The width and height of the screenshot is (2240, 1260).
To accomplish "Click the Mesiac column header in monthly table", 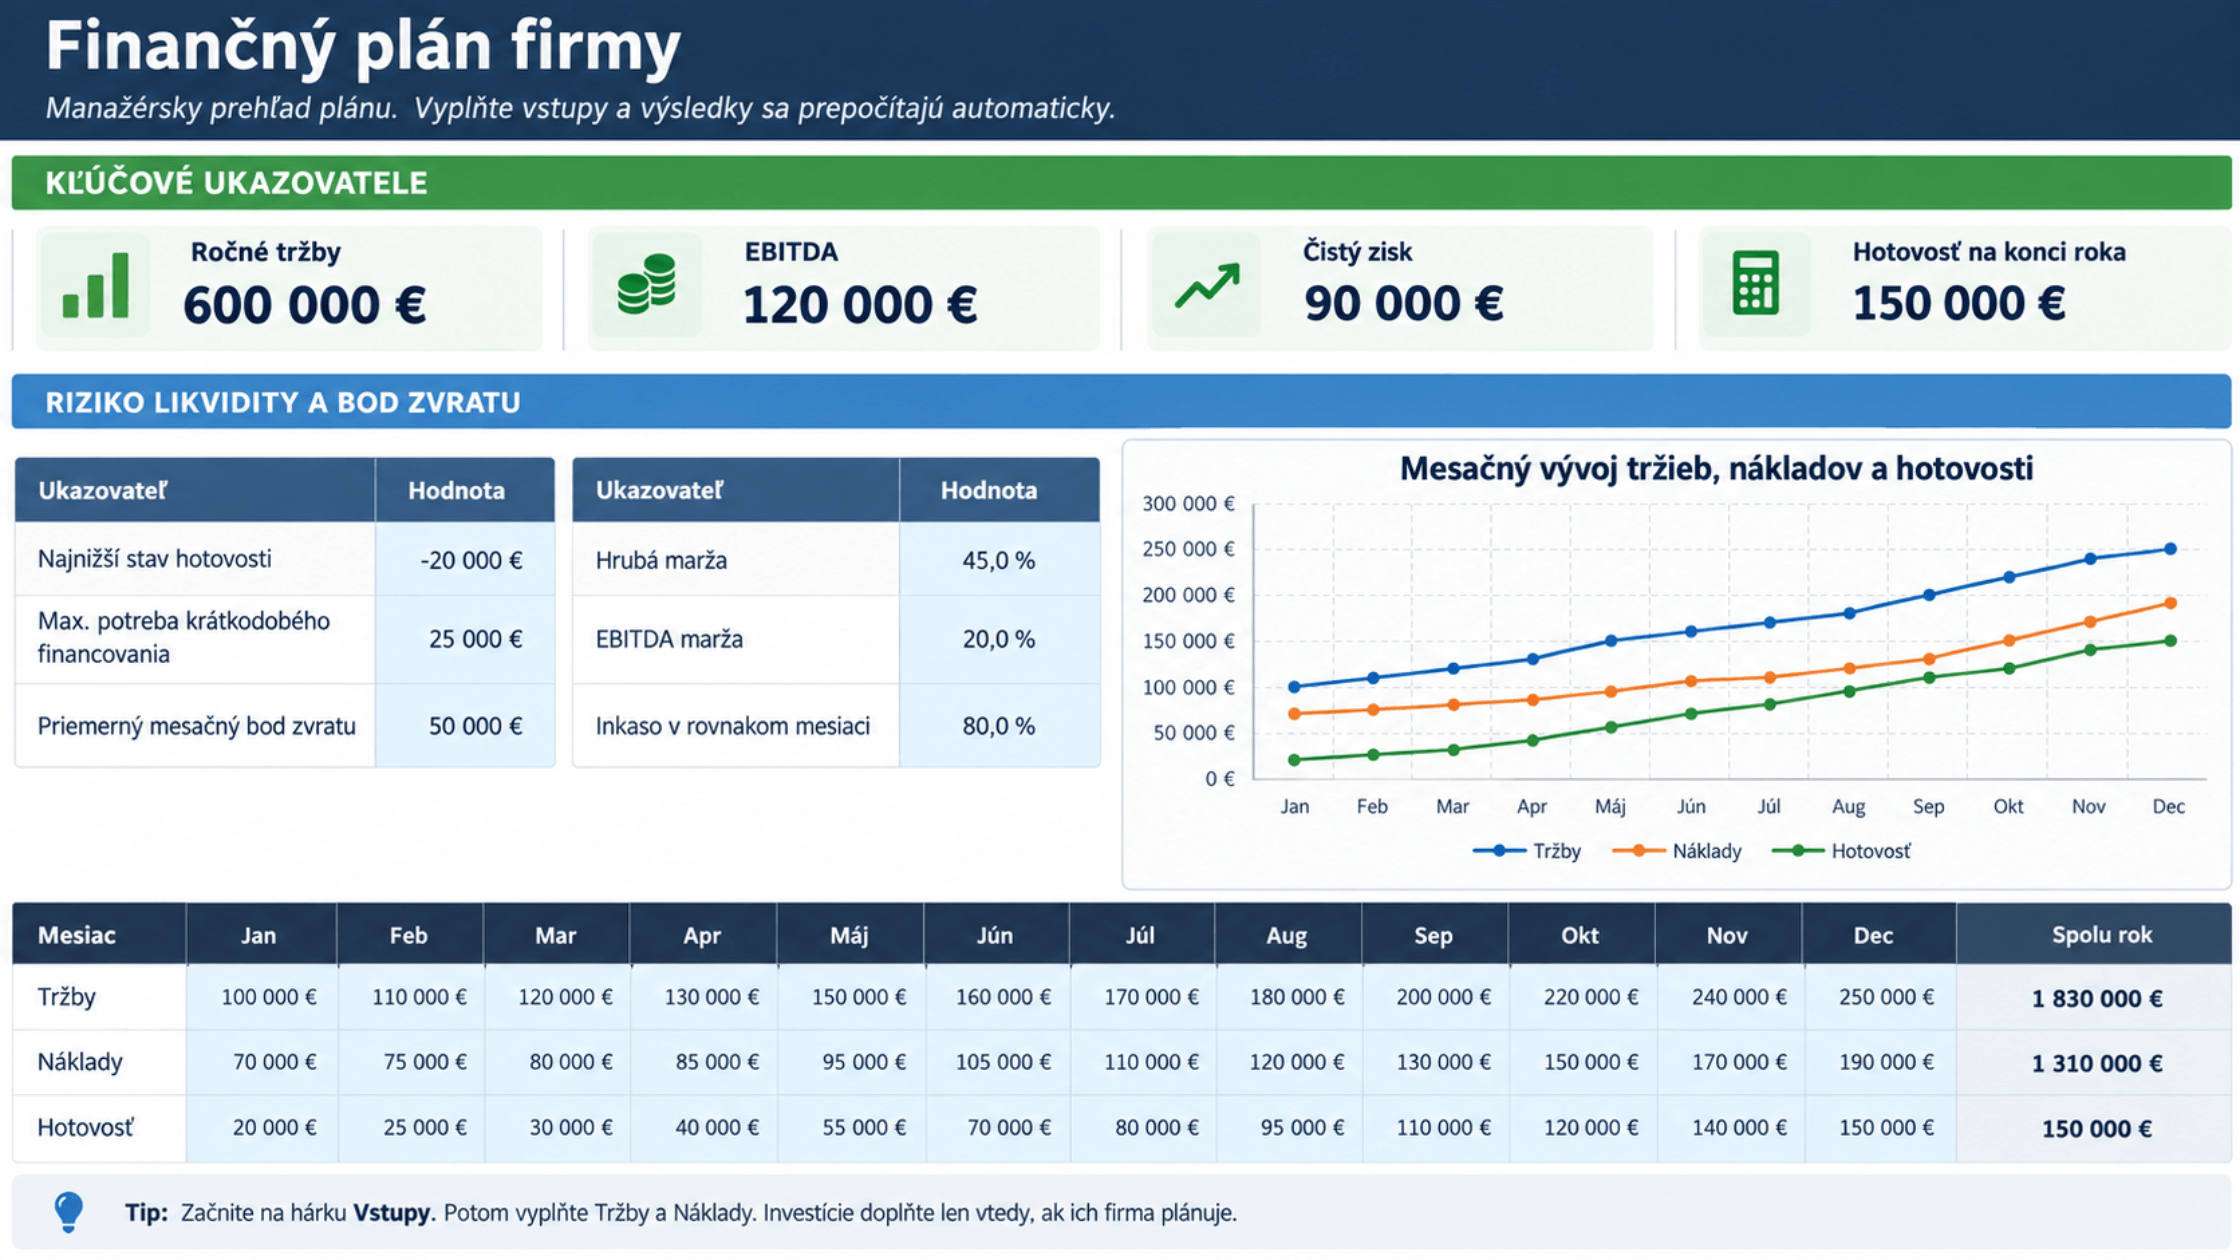I will [99, 935].
